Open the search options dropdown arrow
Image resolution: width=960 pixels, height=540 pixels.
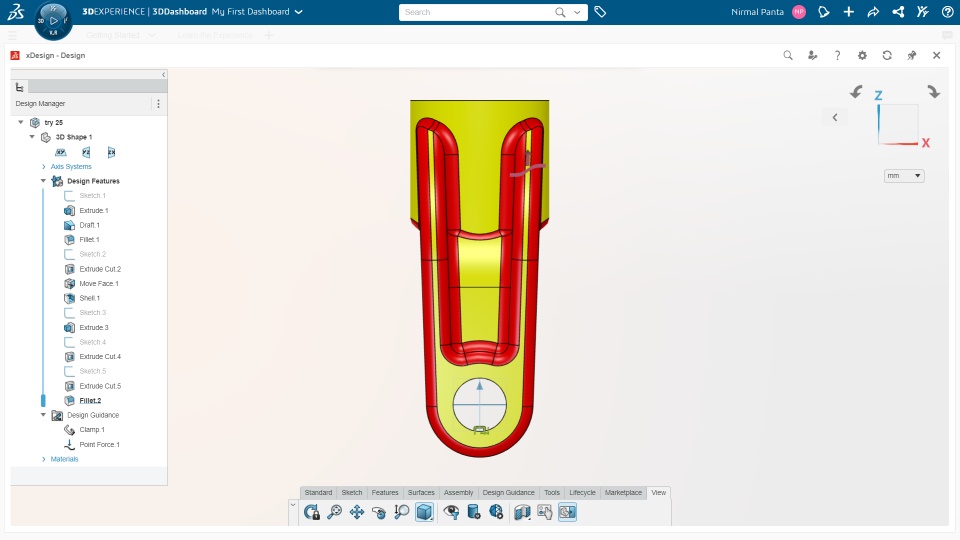[x=577, y=12]
